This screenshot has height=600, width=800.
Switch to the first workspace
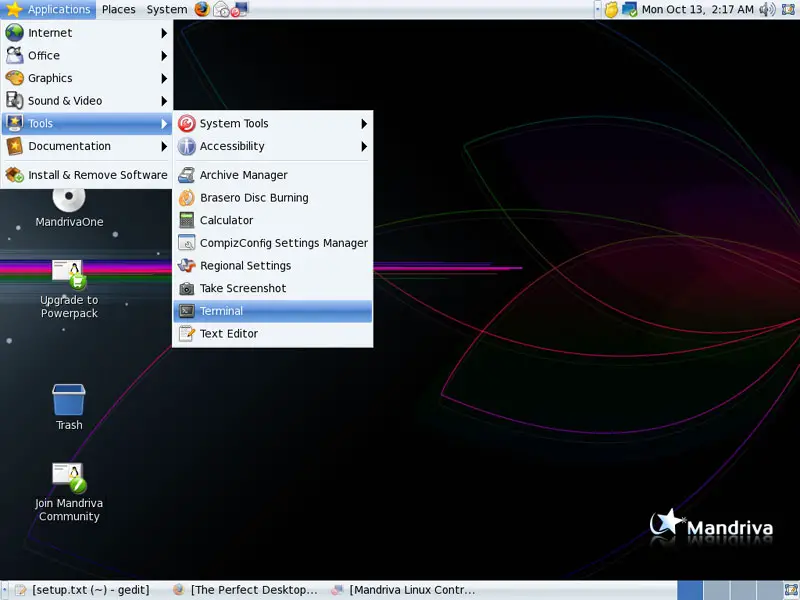click(690, 590)
